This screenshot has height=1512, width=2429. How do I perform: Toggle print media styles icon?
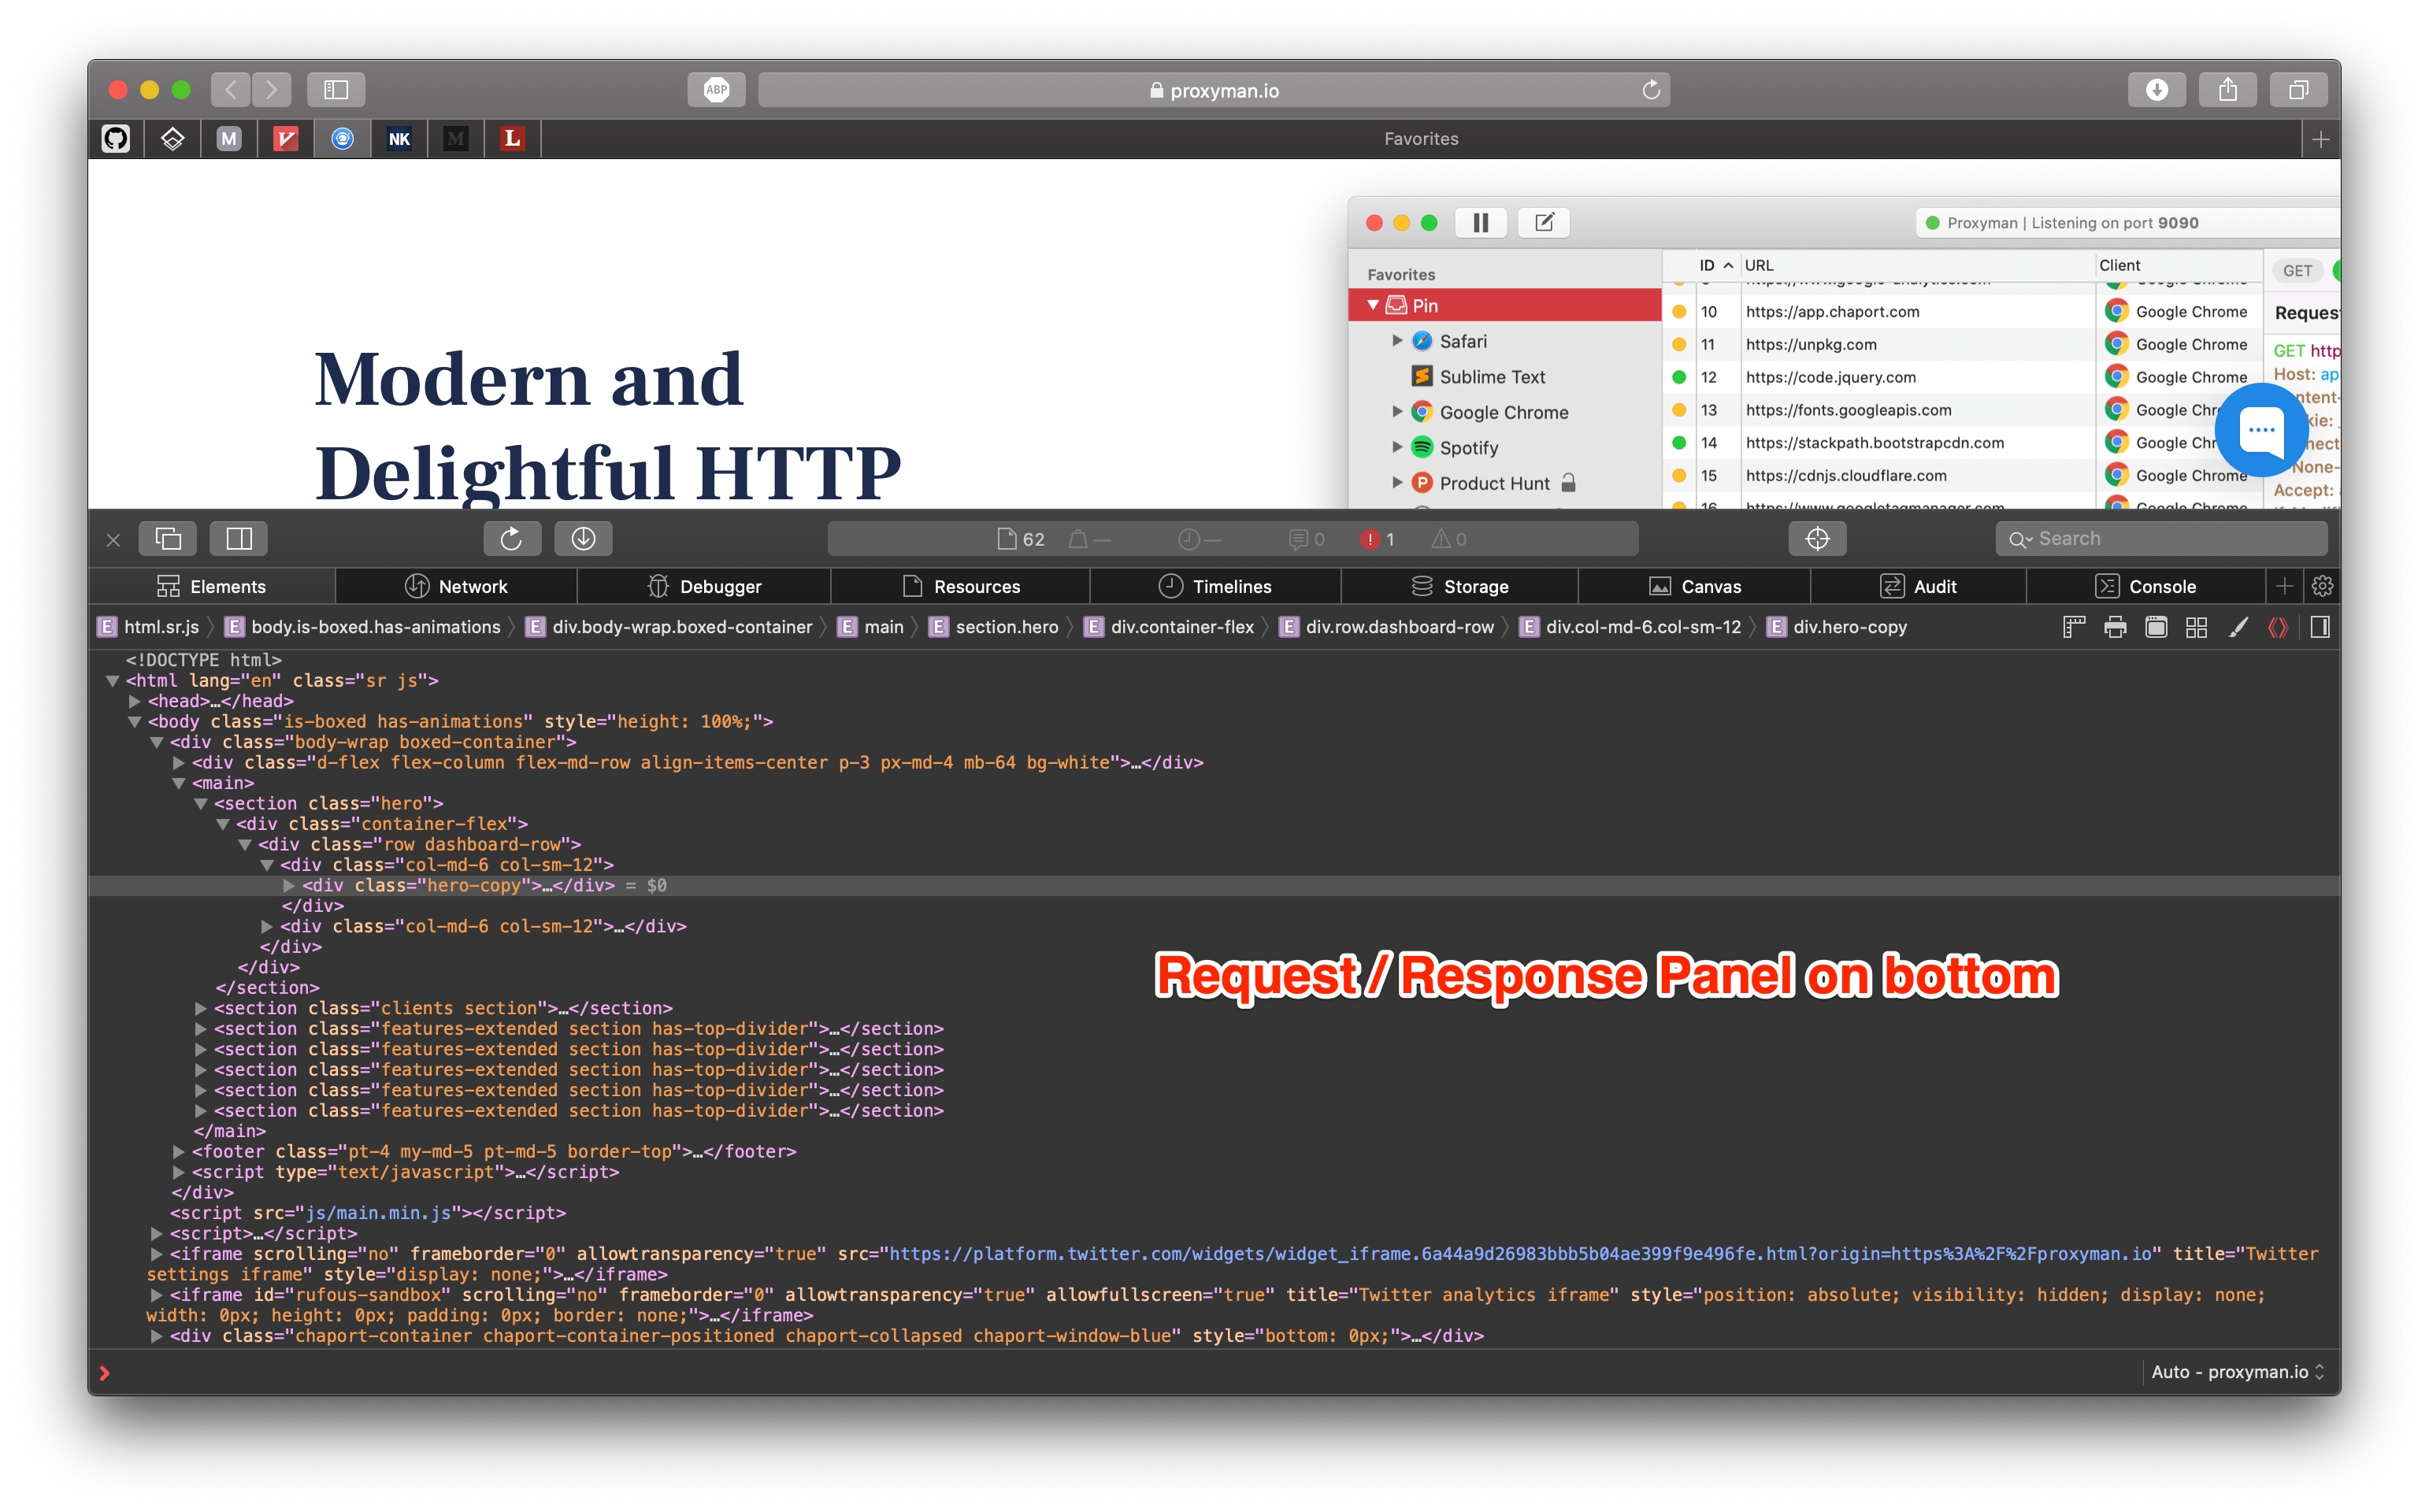pyautogui.click(x=2114, y=627)
